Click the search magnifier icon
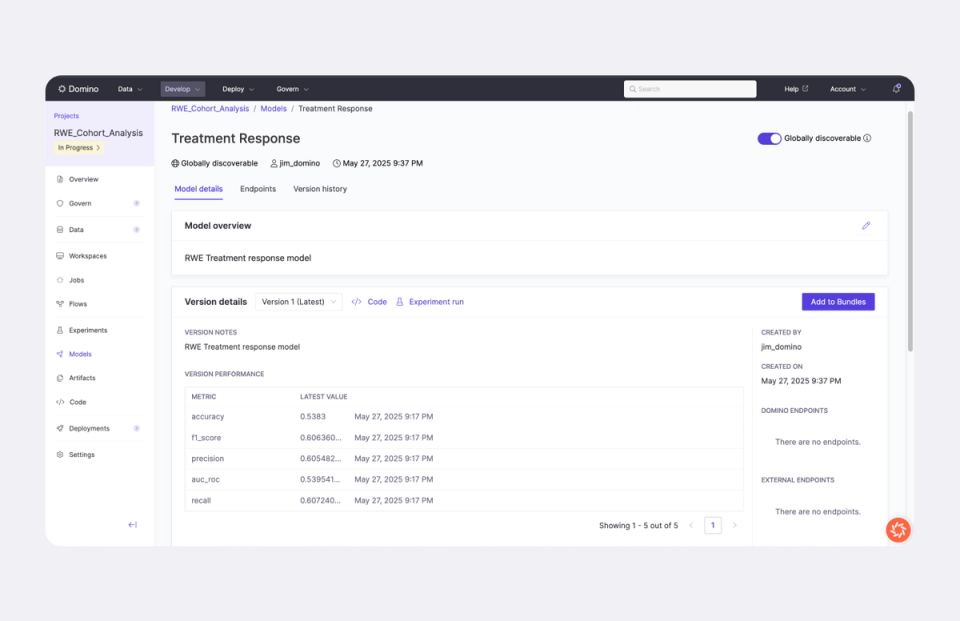Screen dimensions: 960x621 (632, 89)
